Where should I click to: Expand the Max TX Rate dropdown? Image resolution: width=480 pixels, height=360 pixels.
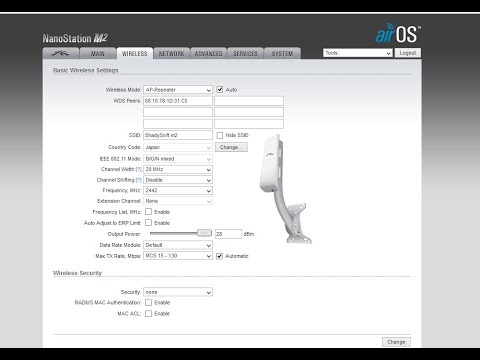(178, 256)
